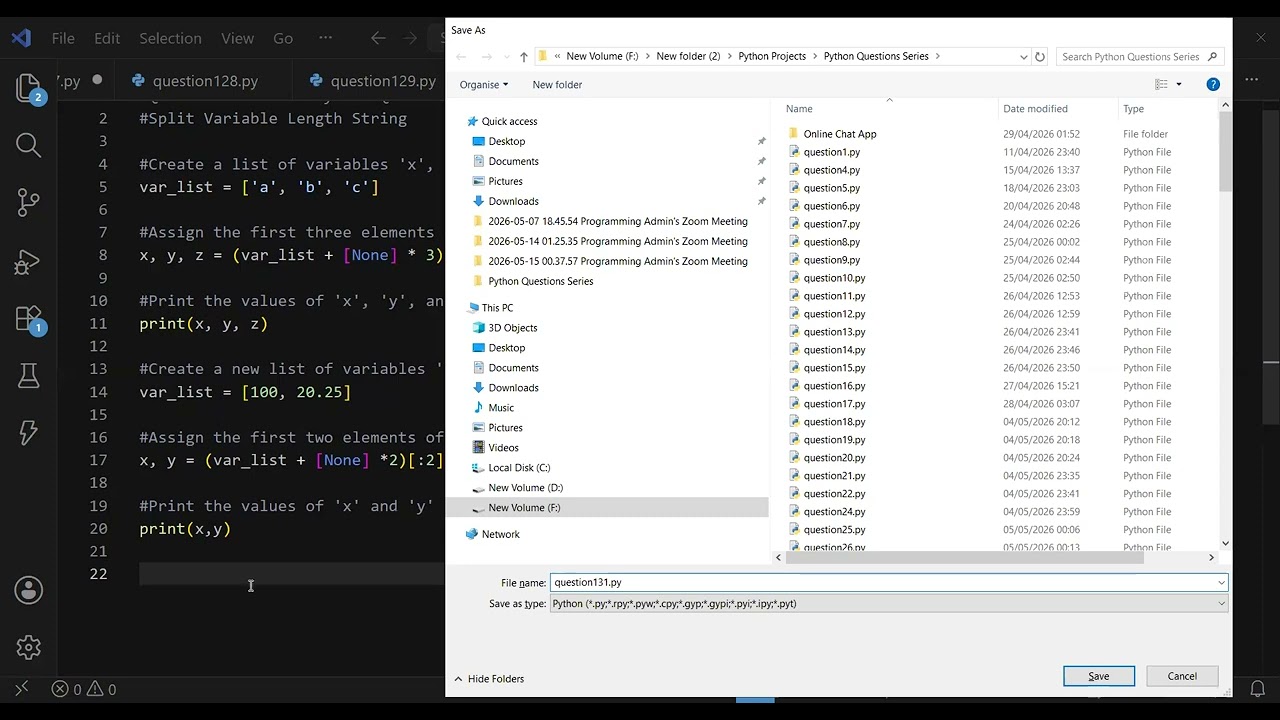Viewport: 1280px width, 720px height.
Task: Click the notifications bell in status bar
Action: pyautogui.click(x=1258, y=689)
